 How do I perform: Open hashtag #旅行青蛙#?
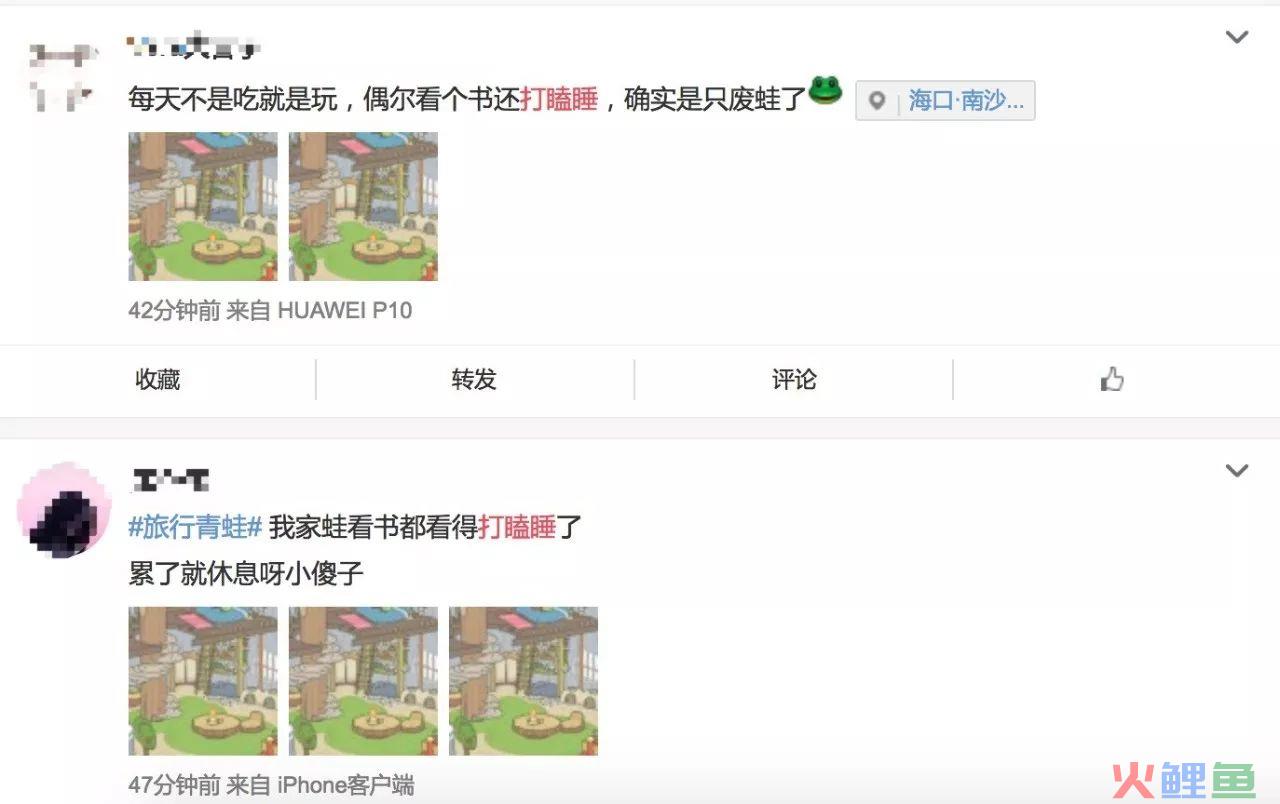195,527
